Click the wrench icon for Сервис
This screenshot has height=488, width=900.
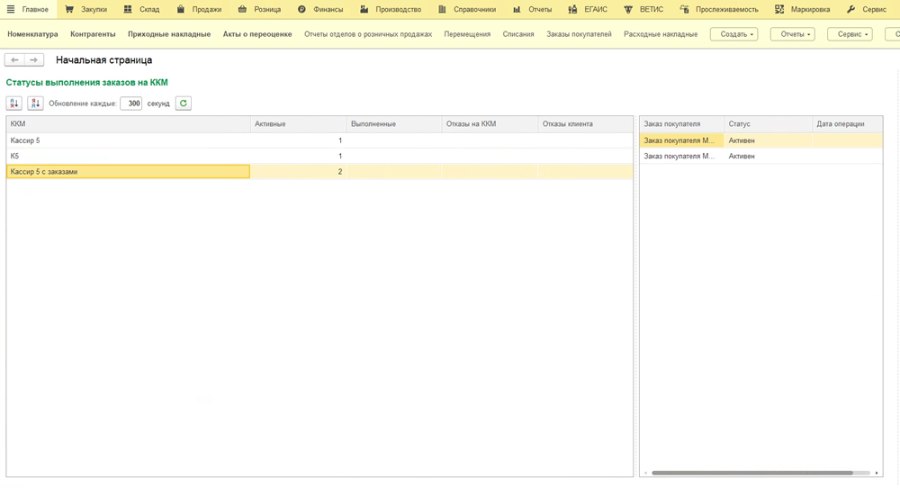(851, 9)
